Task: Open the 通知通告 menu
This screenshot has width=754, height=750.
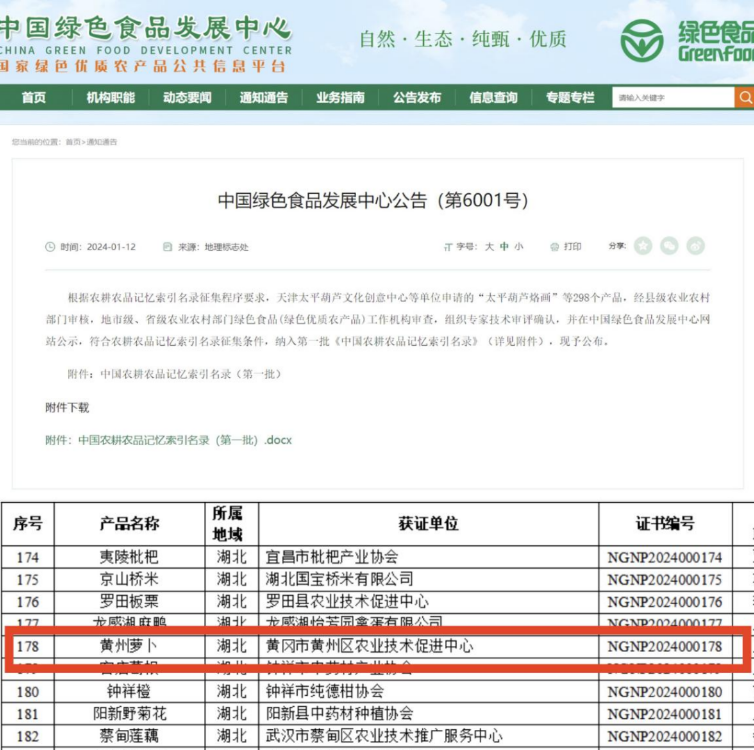Action: click(x=264, y=98)
